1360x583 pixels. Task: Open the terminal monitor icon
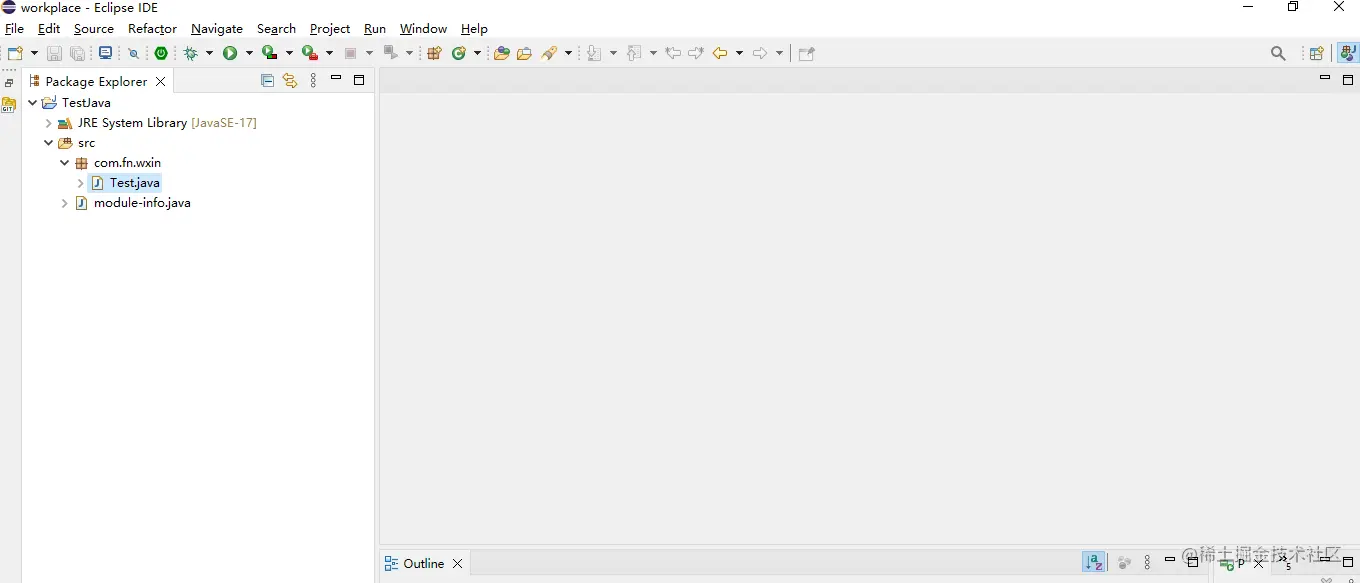click(105, 53)
